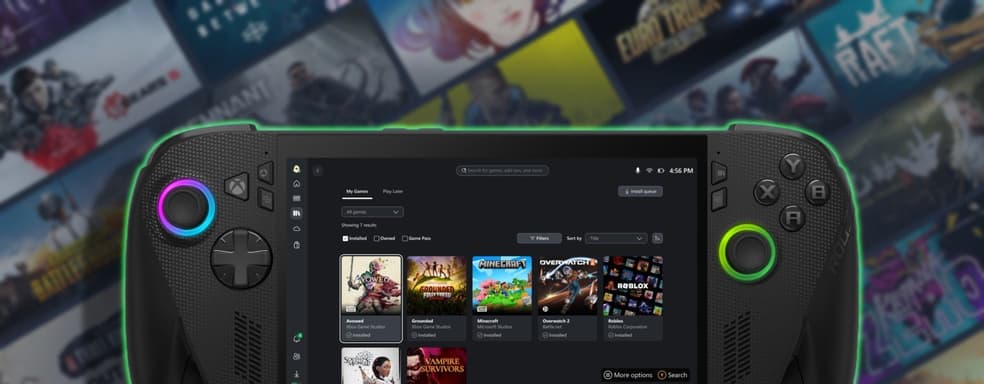Click More options hint button

click(628, 375)
